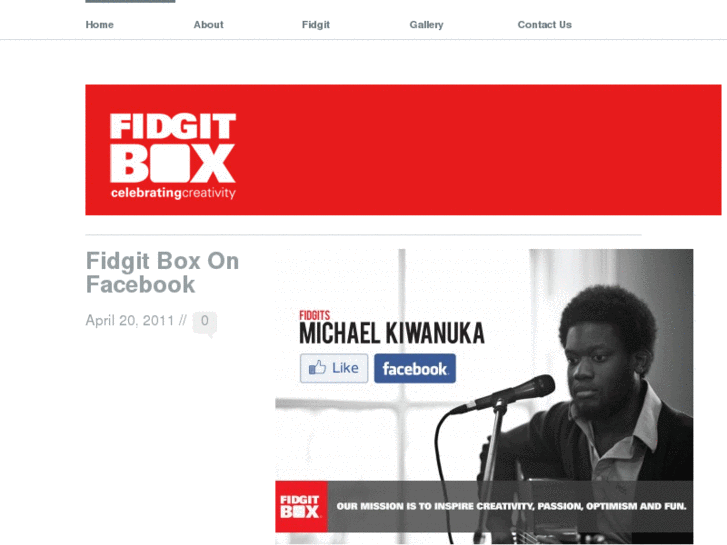Viewport: 727px width, 545px height.
Task: Open the Michael Kiwanuka featured photo
Action: click(484, 396)
